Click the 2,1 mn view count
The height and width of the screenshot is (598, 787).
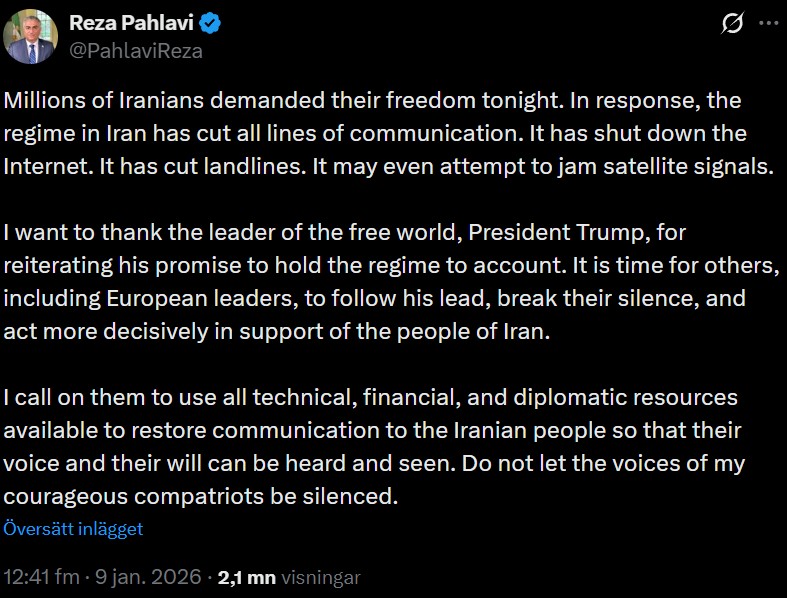(246, 577)
